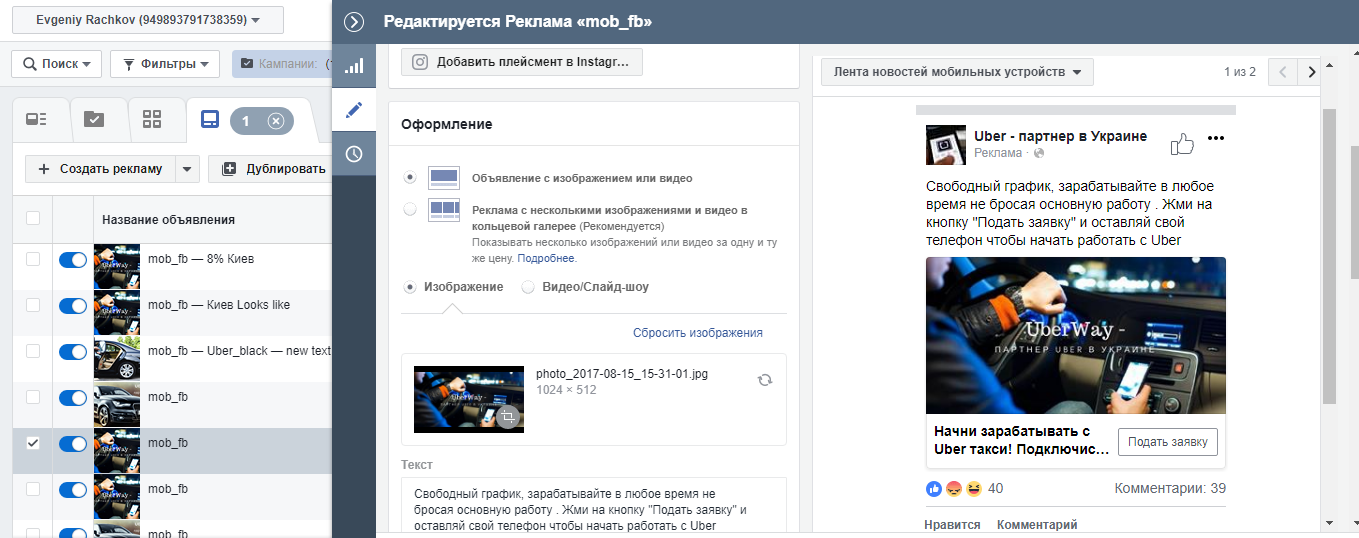Open the 'Лента новостей мобильных устройств' dropdown

(x=957, y=72)
